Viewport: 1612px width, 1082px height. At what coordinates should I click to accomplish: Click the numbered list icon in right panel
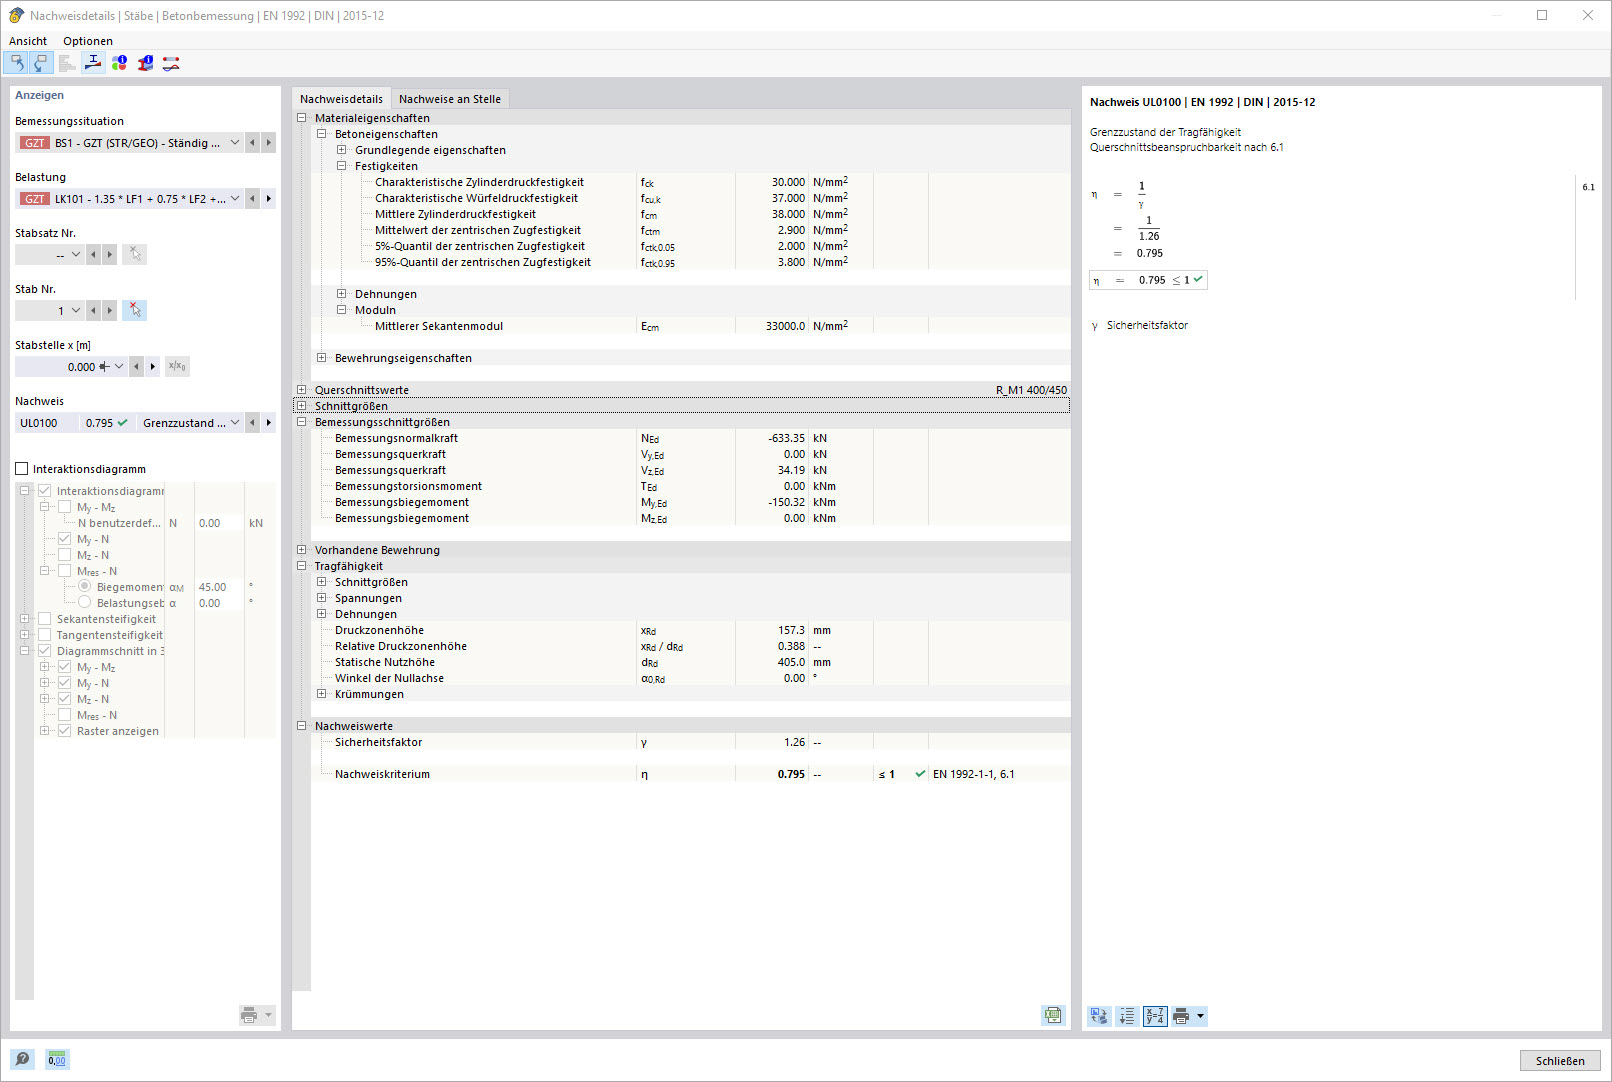(1127, 1016)
